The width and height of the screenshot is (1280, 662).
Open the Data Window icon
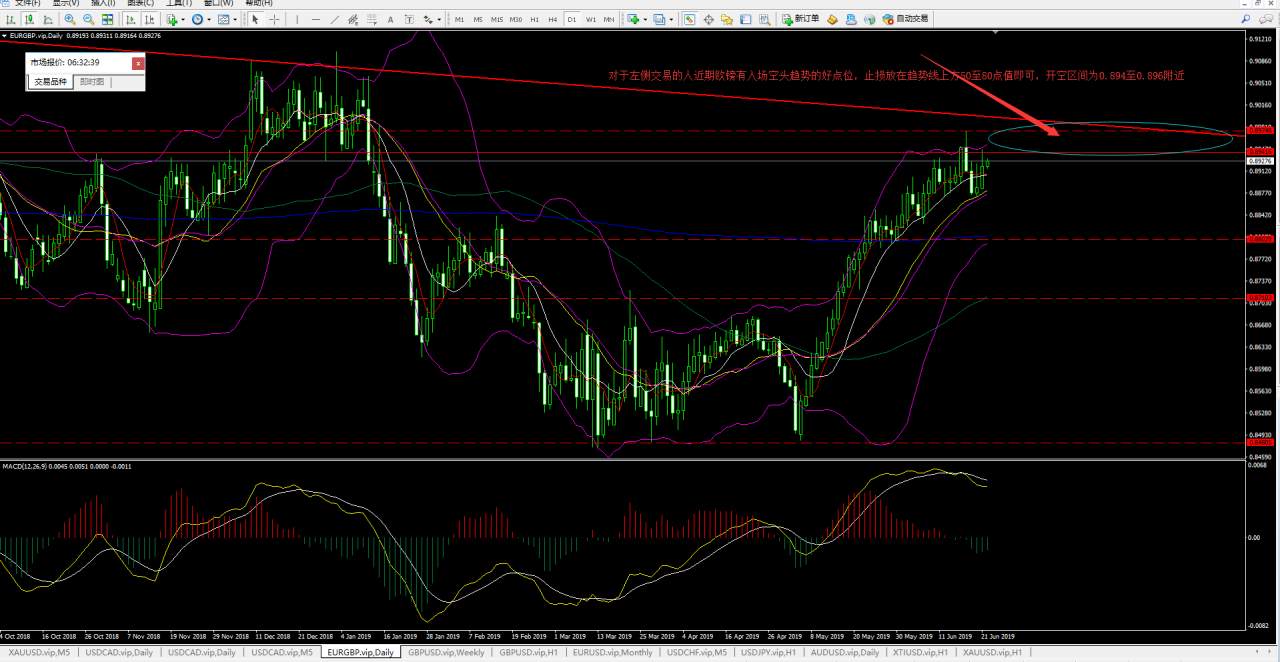click(709, 19)
